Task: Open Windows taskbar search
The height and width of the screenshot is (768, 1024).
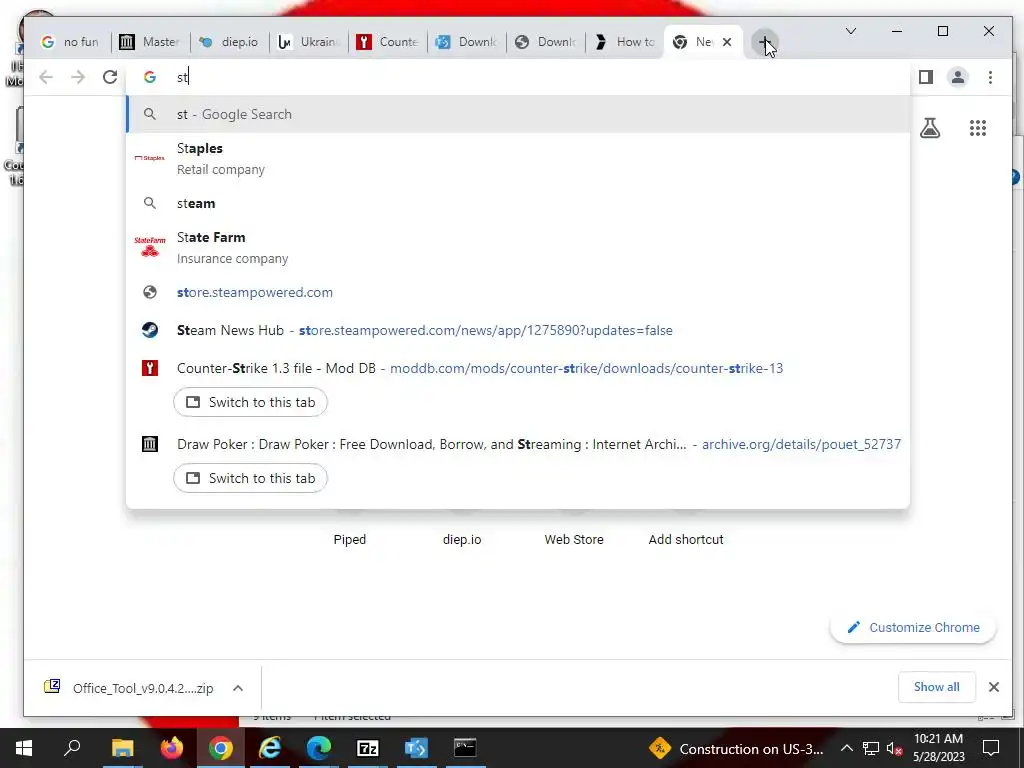Action: point(72,748)
